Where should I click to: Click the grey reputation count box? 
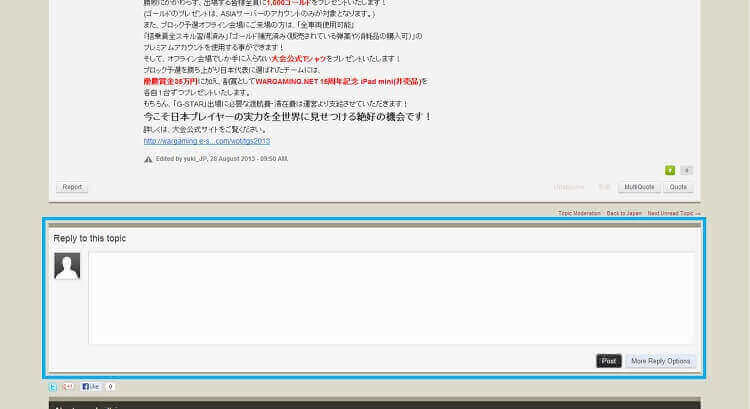[x=686, y=170]
